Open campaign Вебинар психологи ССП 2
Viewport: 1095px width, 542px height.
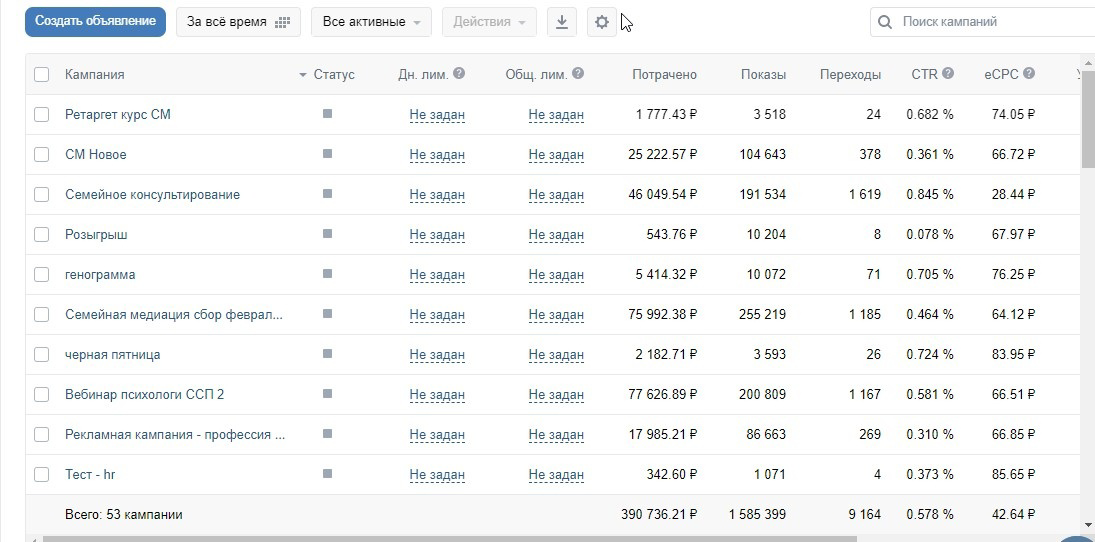145,395
